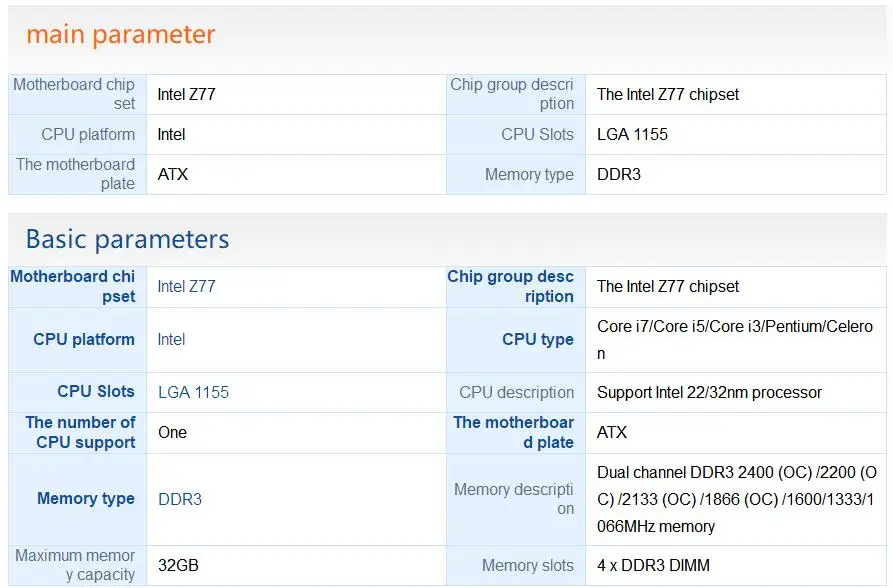The height and width of the screenshot is (588, 893).
Task: Click 'The number of CPU support' link
Action: (x=80, y=432)
